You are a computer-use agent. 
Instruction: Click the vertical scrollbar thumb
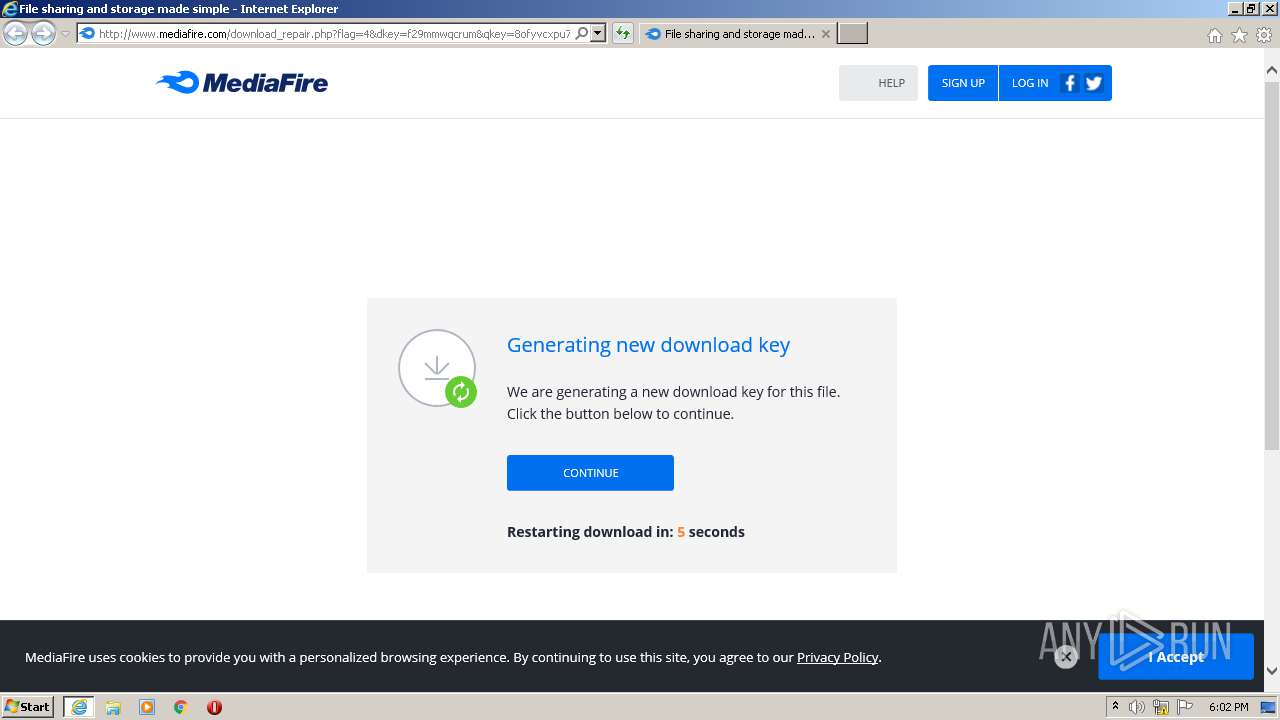(1272, 265)
